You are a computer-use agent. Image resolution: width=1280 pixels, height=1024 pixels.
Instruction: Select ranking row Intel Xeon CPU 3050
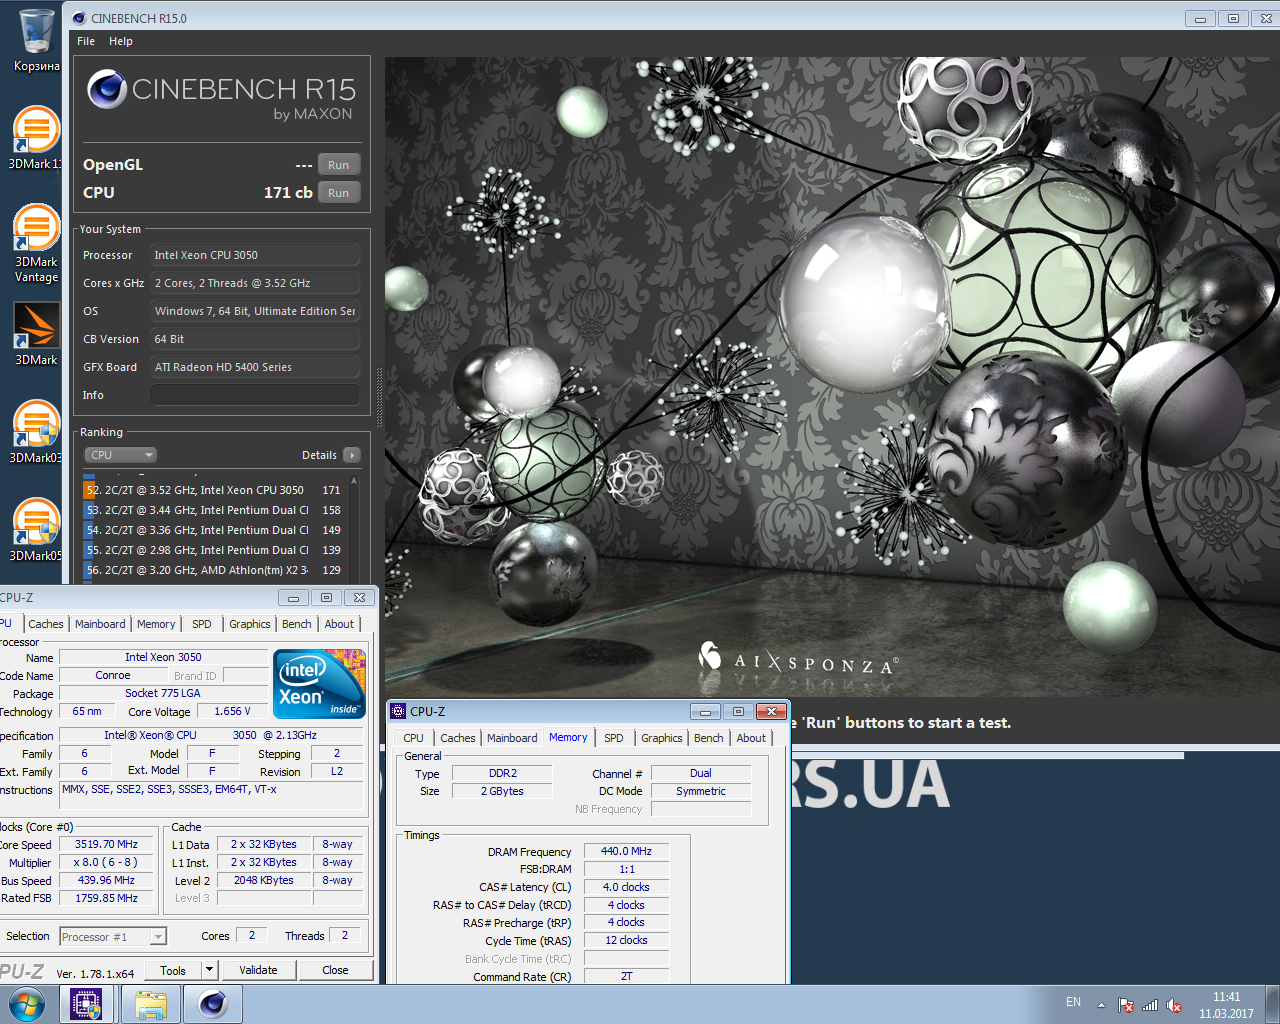point(214,490)
